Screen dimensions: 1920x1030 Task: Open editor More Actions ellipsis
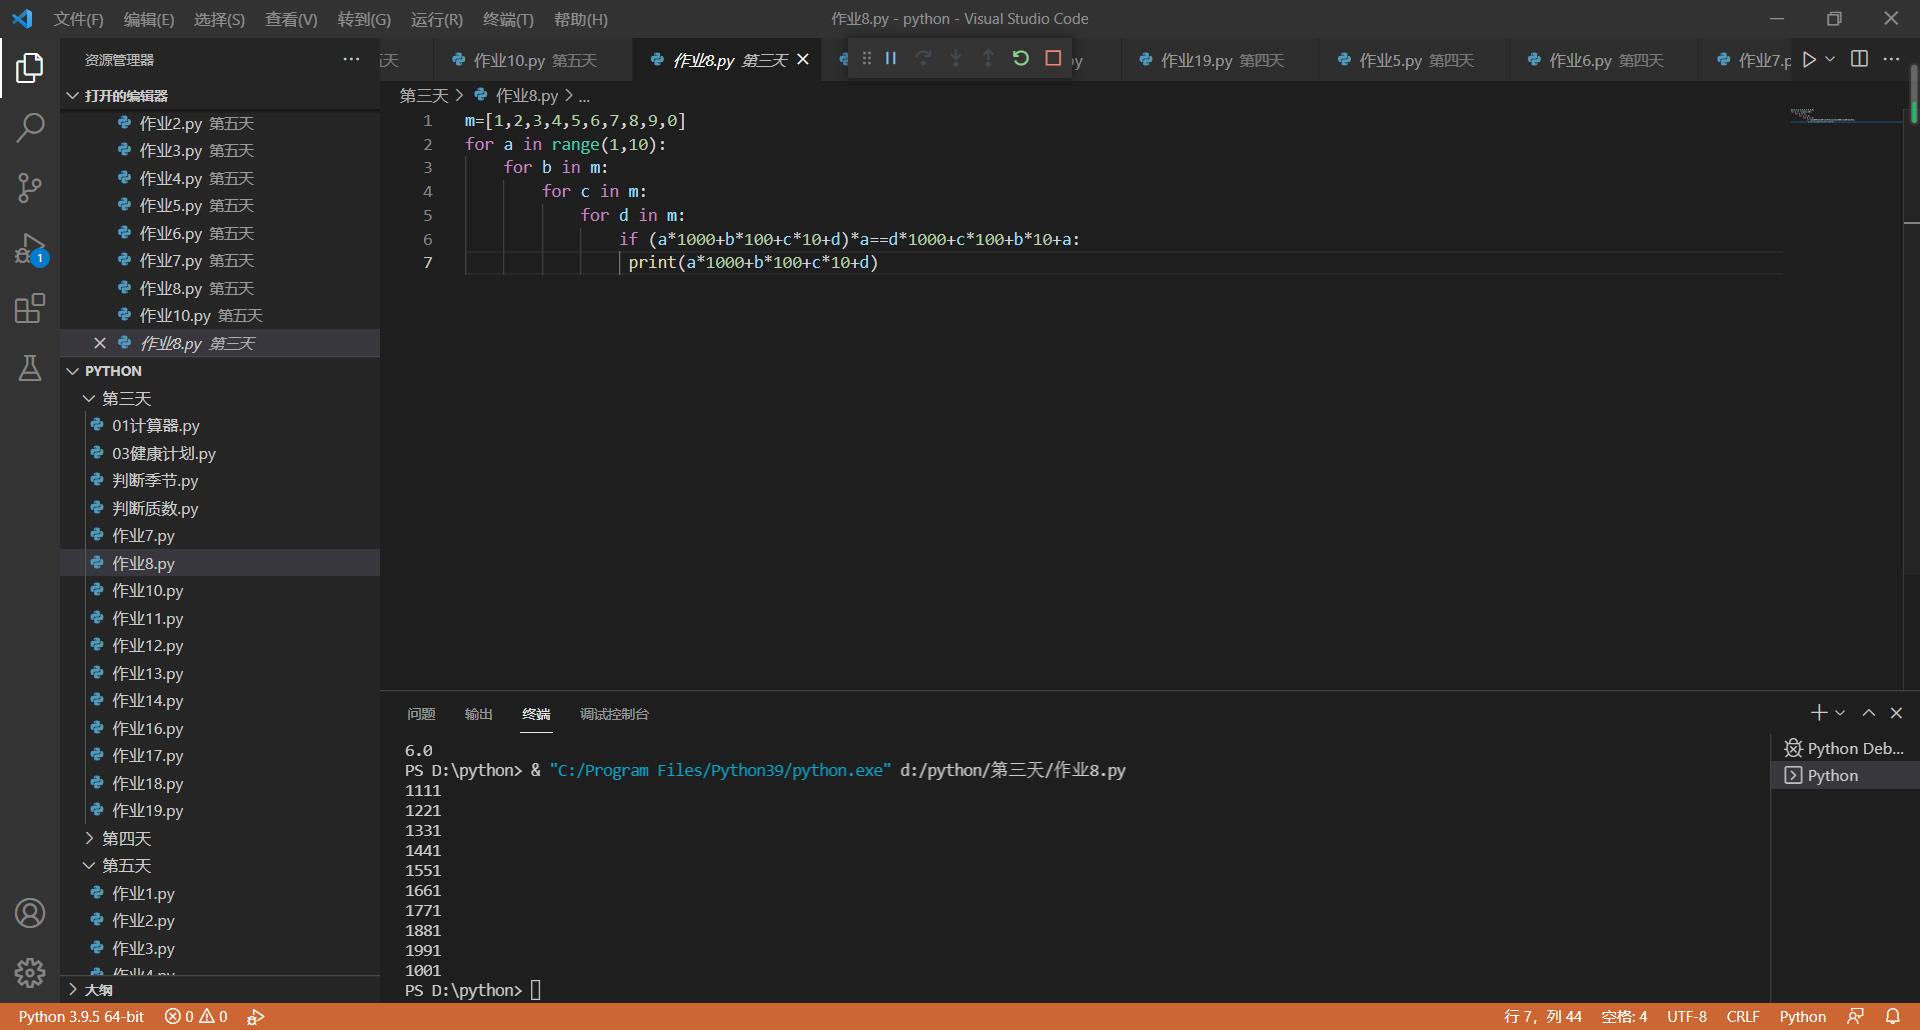click(x=1891, y=59)
